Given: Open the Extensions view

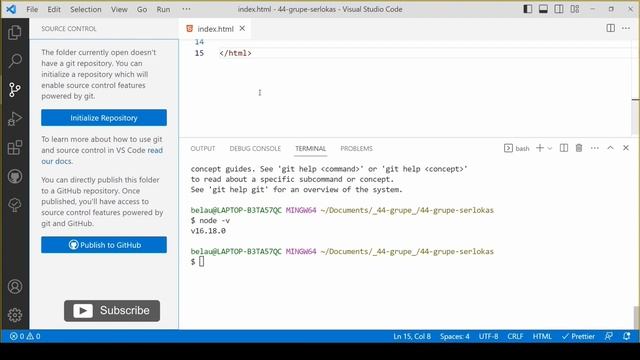Looking at the screenshot, I should point(15,147).
